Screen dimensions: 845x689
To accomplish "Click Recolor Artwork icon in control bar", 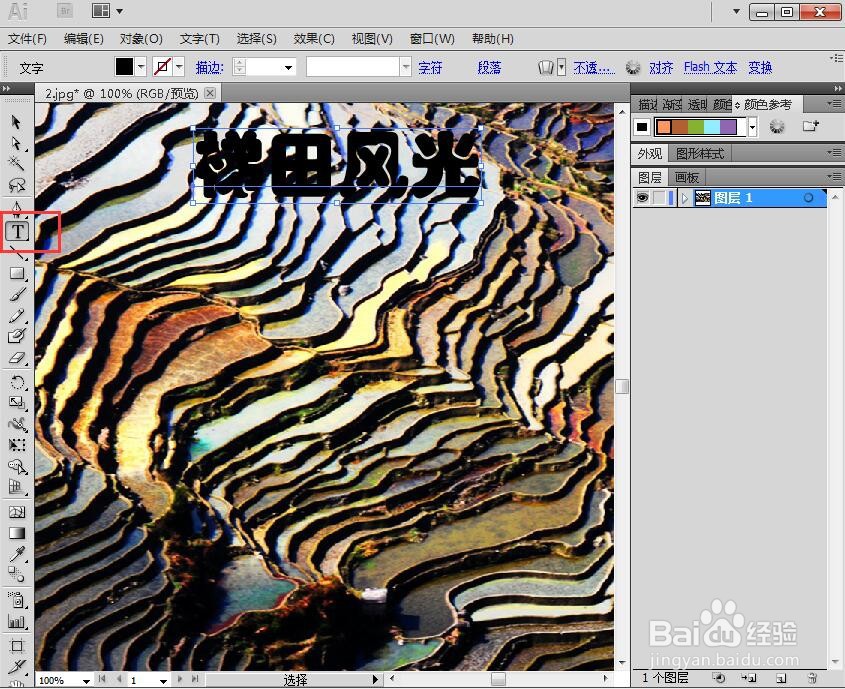I will [633, 67].
